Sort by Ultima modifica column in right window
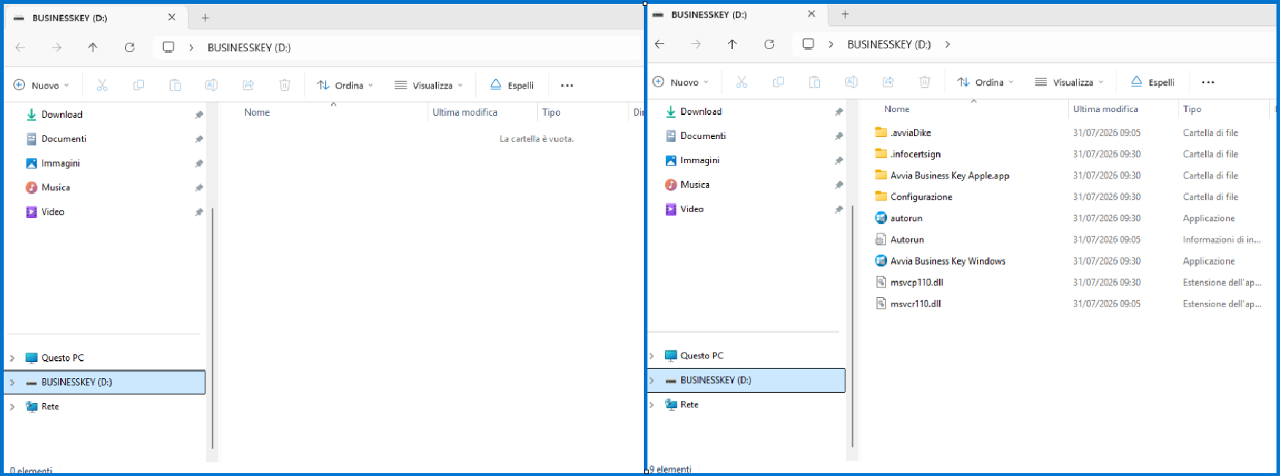Viewport: 1280px width, 476px height. point(1105,109)
